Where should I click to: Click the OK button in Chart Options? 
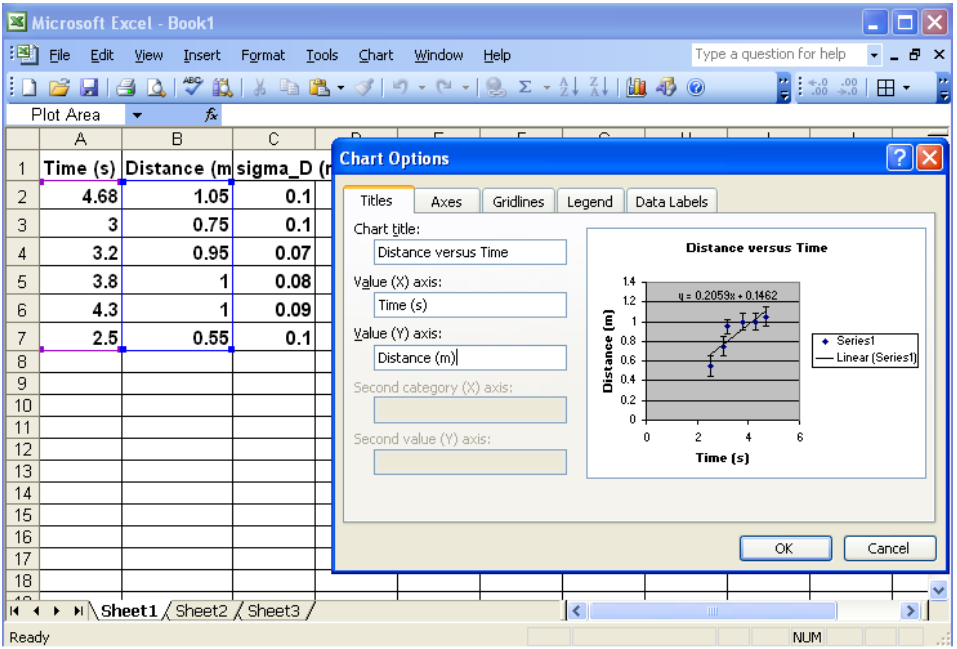point(785,548)
